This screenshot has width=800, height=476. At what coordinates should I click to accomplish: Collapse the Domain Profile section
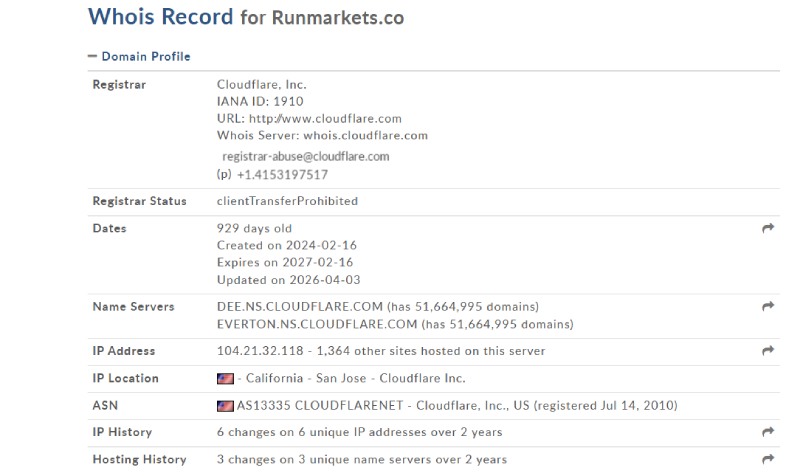pos(92,56)
